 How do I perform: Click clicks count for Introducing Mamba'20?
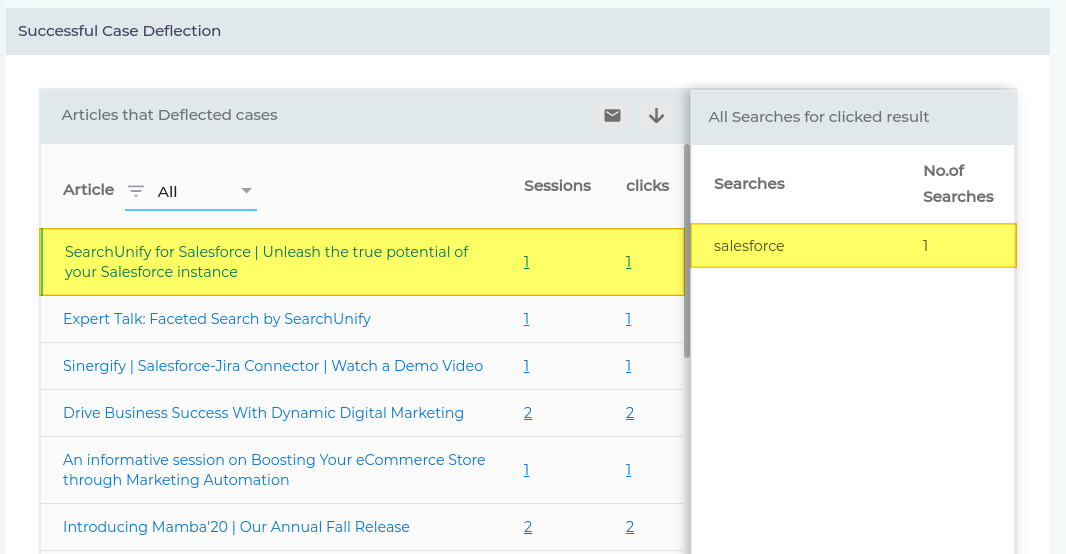(630, 527)
